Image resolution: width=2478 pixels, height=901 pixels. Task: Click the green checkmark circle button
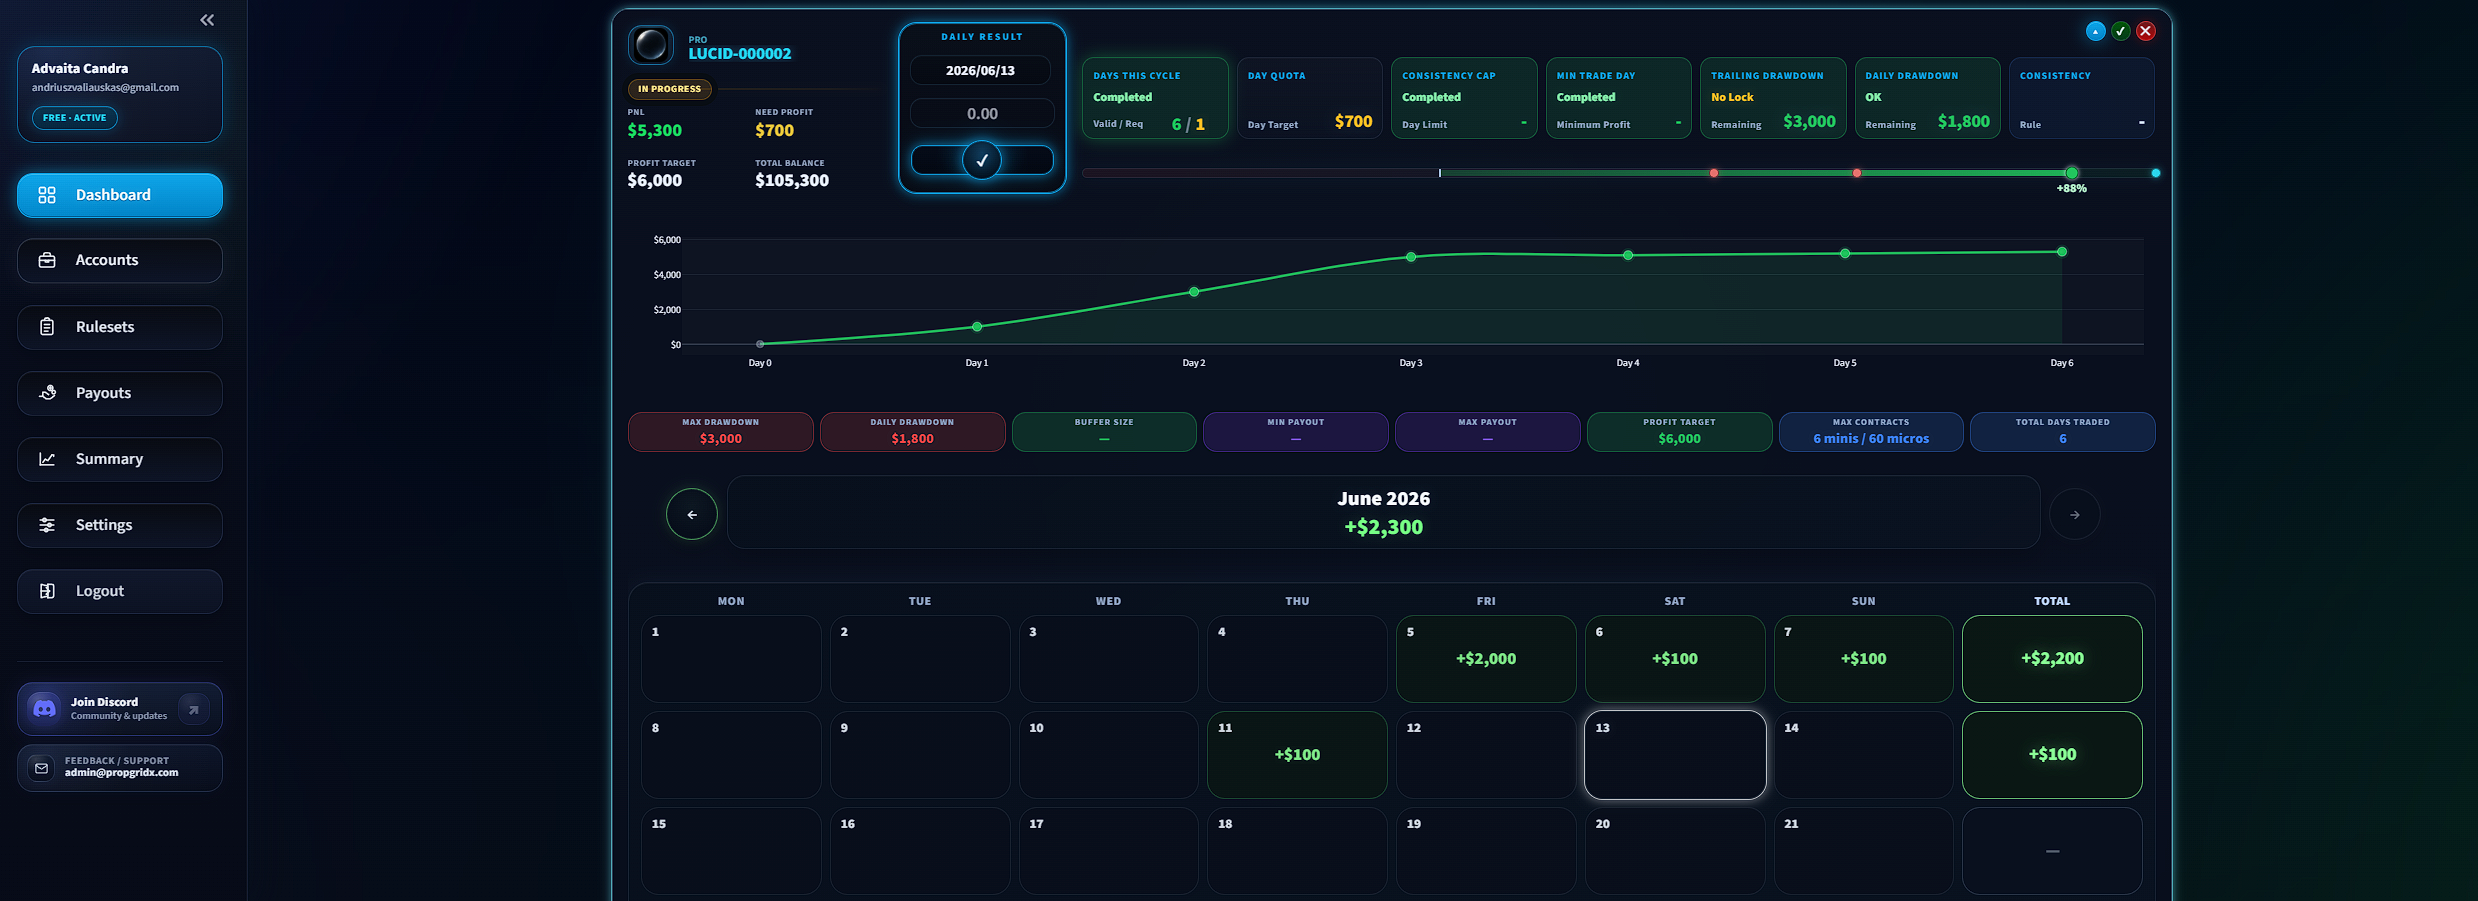[x=2120, y=31]
